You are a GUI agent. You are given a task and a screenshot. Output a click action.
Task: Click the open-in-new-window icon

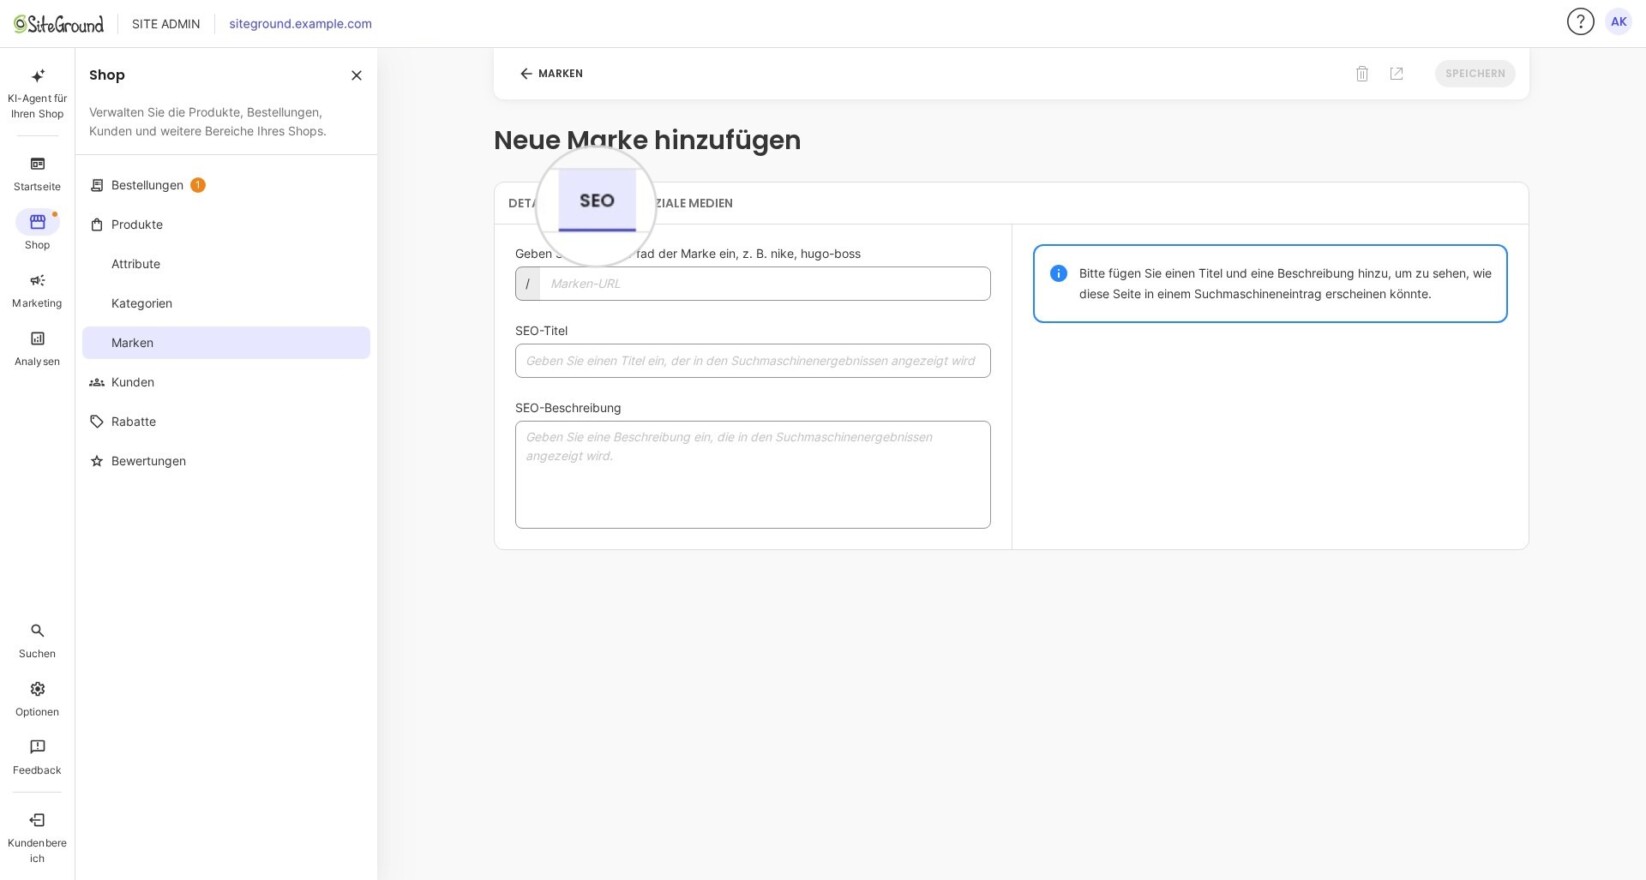pos(1396,73)
